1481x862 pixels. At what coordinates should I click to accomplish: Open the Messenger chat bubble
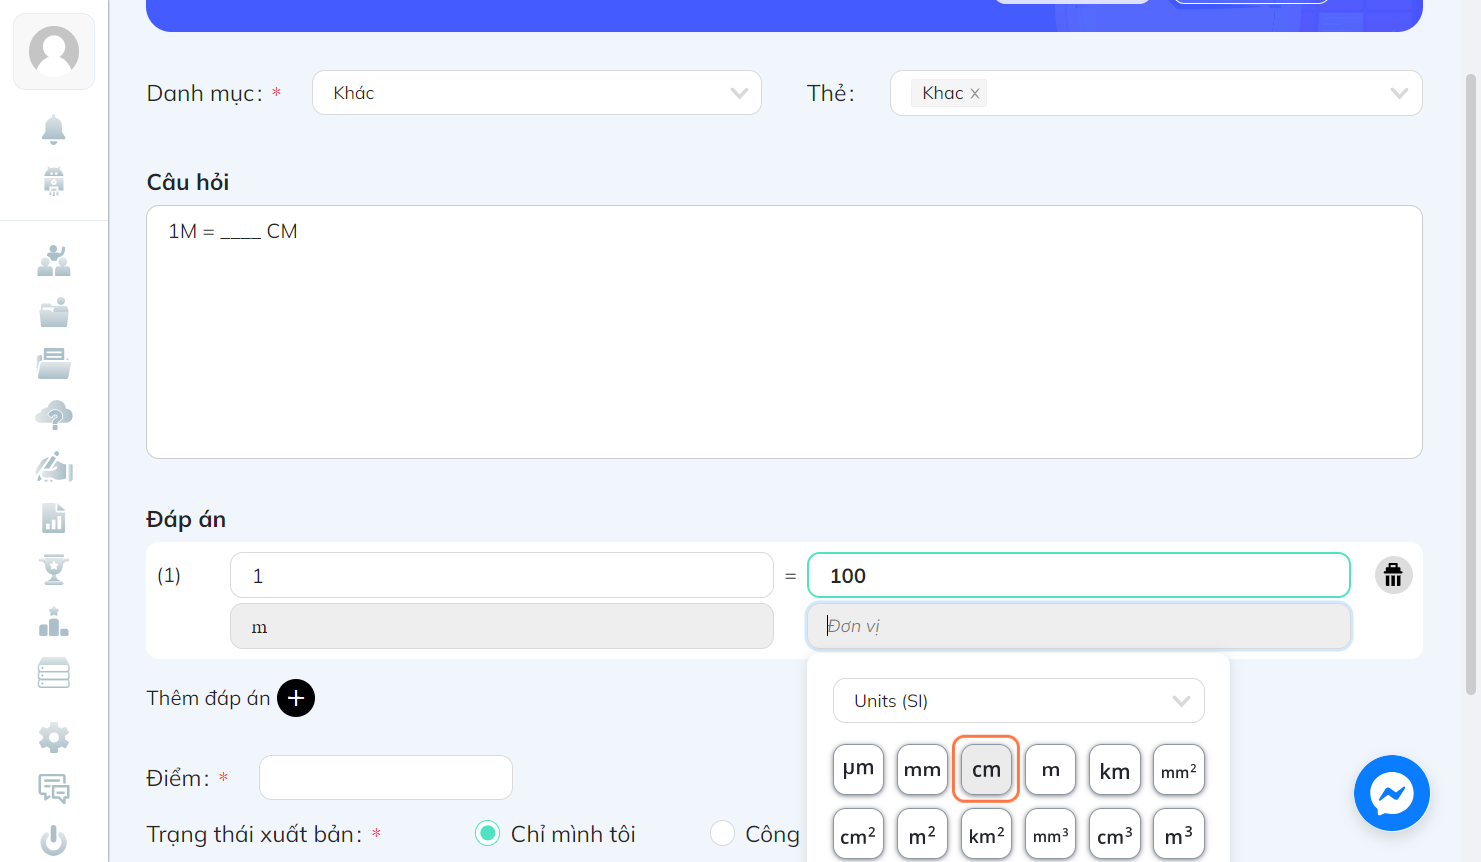click(x=1392, y=793)
